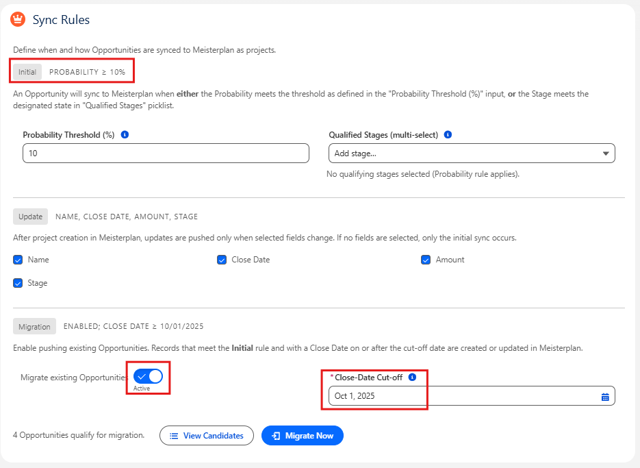Click the list icon in View Candidates
The height and width of the screenshot is (468, 640).
point(174,436)
